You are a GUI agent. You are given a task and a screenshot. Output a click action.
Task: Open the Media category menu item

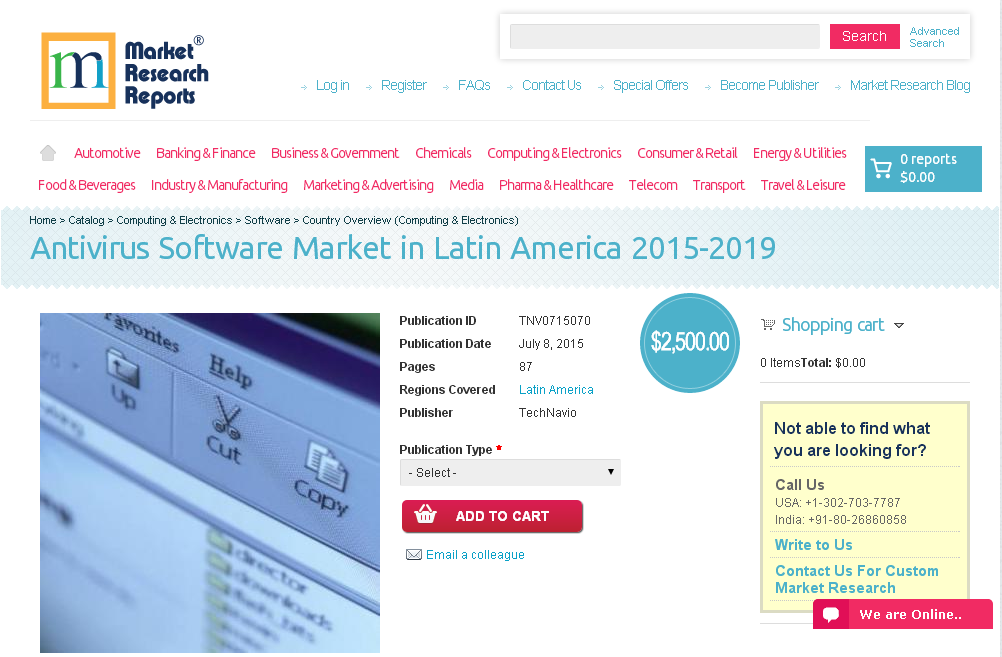pos(466,184)
